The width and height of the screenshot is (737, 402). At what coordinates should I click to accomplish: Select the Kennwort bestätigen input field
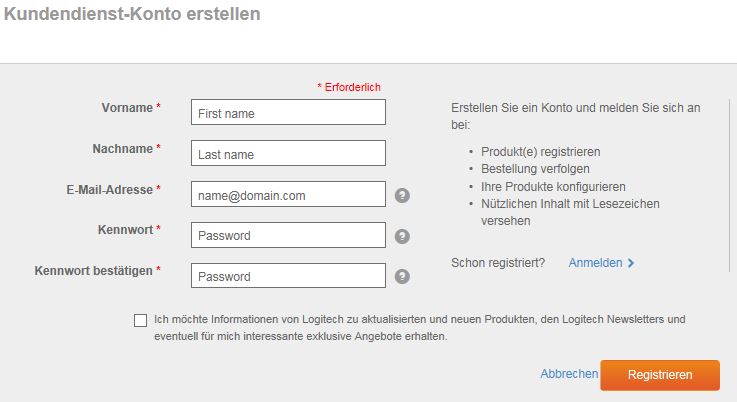[288, 276]
